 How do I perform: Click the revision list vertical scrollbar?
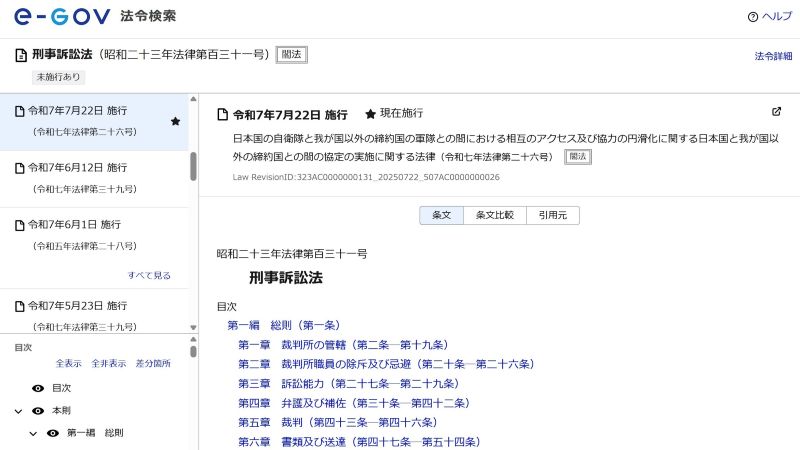[x=193, y=166]
